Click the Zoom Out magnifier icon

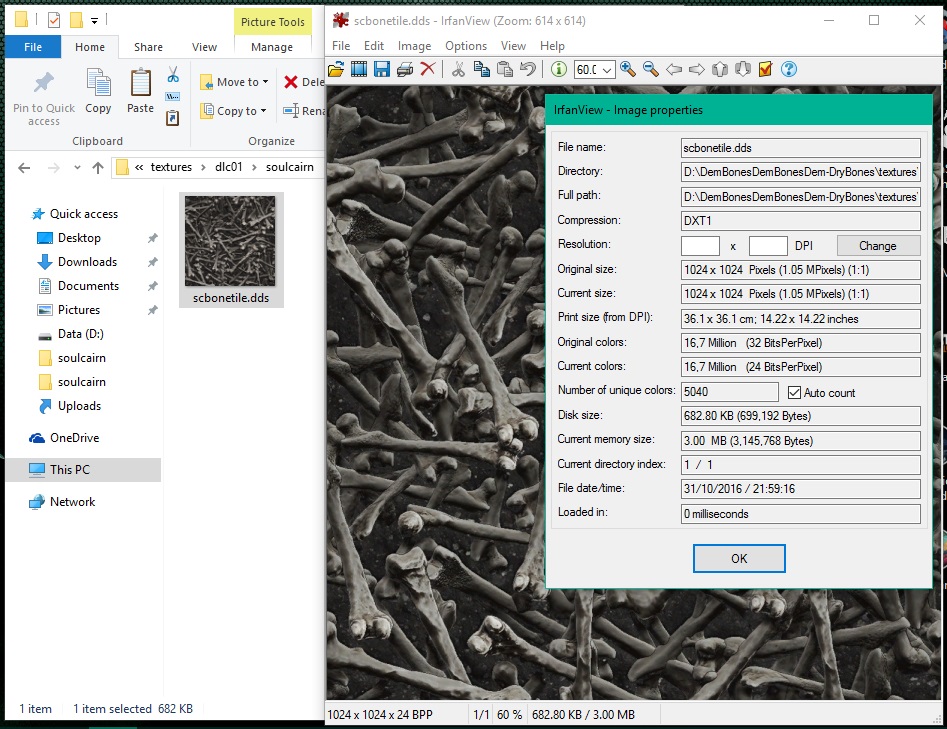pyautogui.click(x=651, y=69)
